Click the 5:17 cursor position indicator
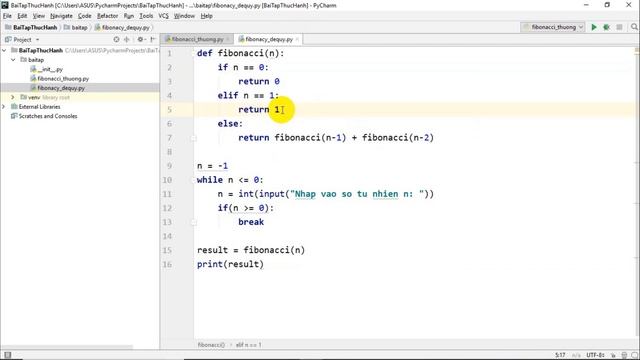The height and width of the screenshot is (360, 640). pyautogui.click(x=560, y=355)
